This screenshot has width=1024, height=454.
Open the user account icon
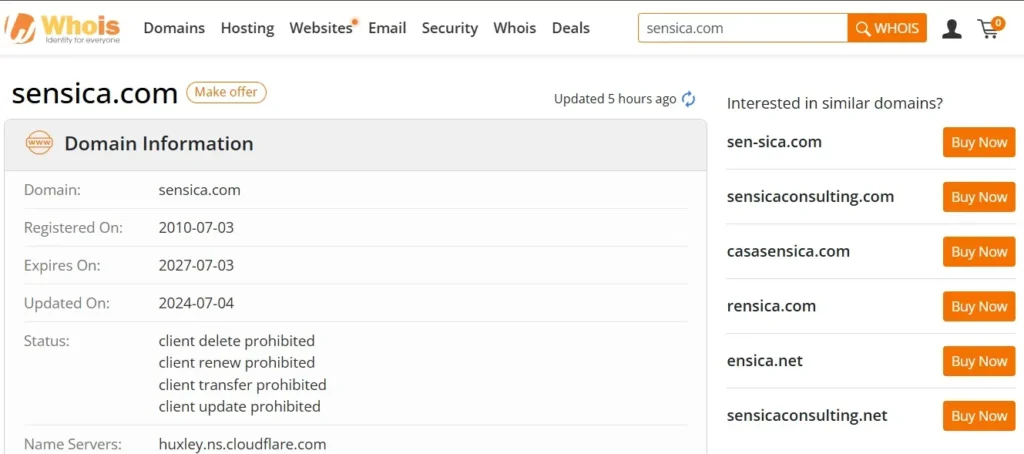tap(952, 29)
